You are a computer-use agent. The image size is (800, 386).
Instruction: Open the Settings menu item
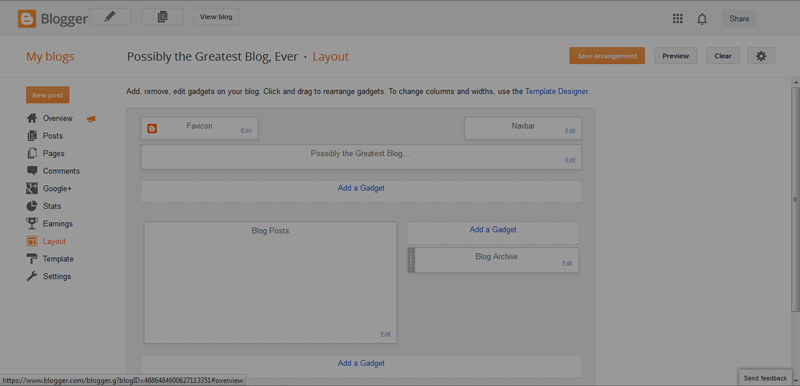pos(57,276)
